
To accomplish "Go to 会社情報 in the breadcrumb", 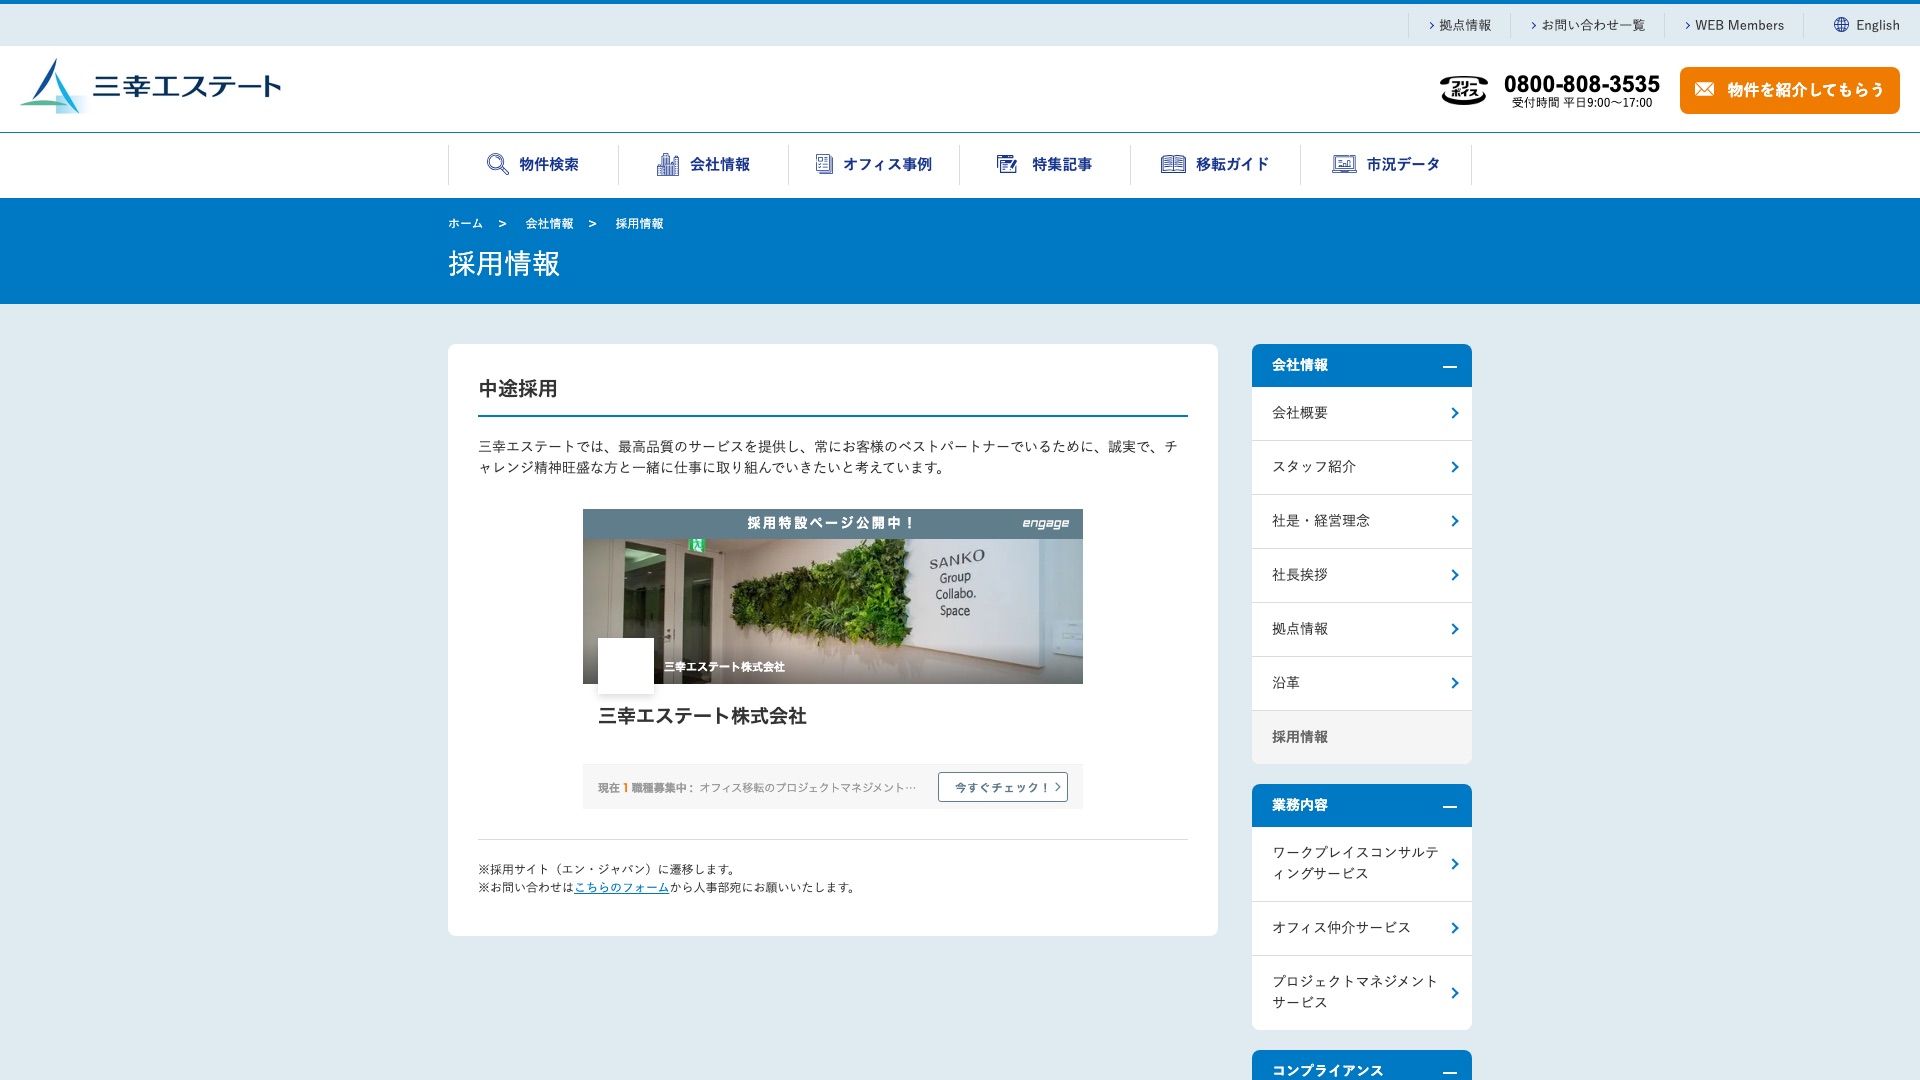I will click(549, 224).
